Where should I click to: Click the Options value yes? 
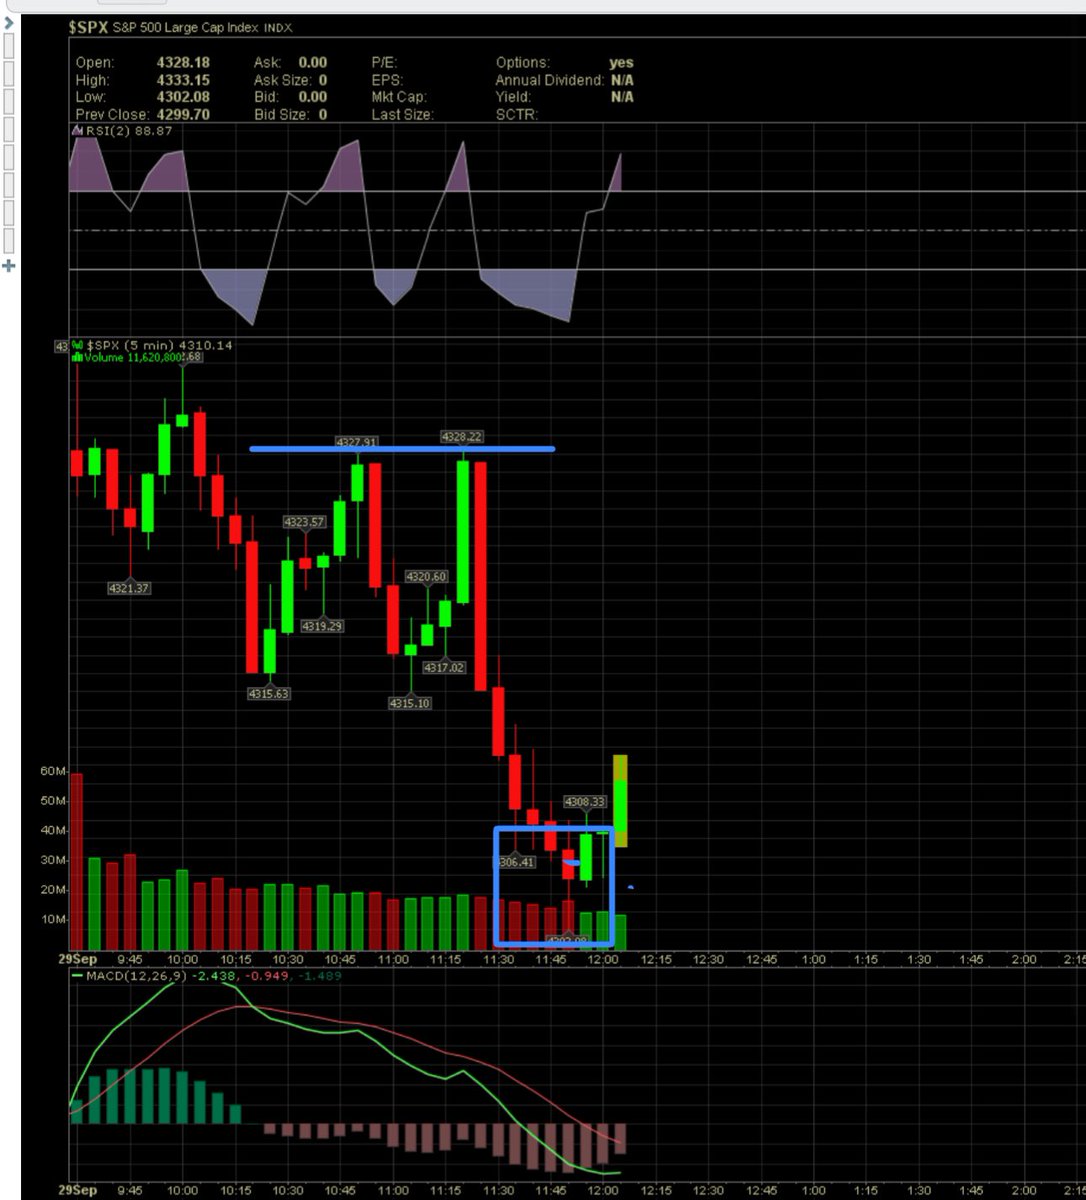pos(621,62)
